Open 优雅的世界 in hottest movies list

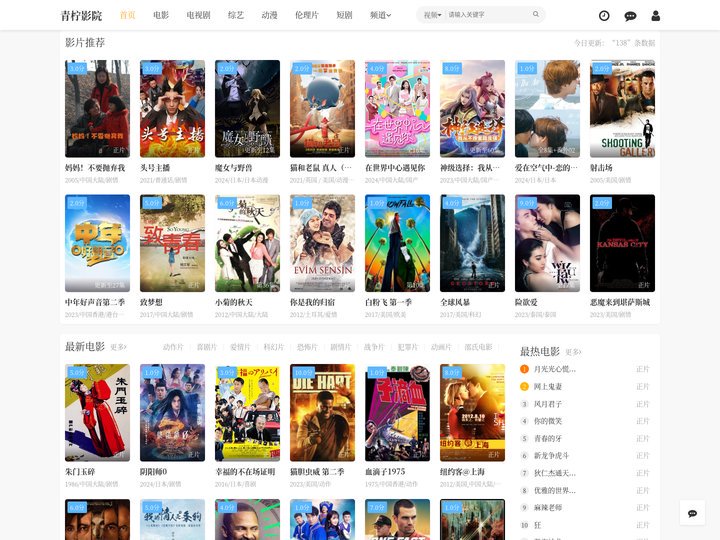coord(554,490)
